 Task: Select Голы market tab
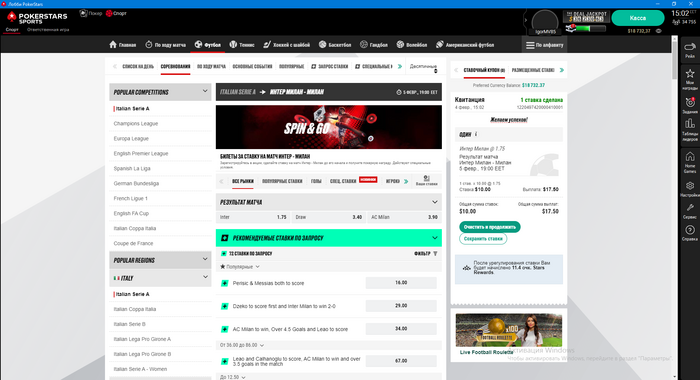(316, 181)
